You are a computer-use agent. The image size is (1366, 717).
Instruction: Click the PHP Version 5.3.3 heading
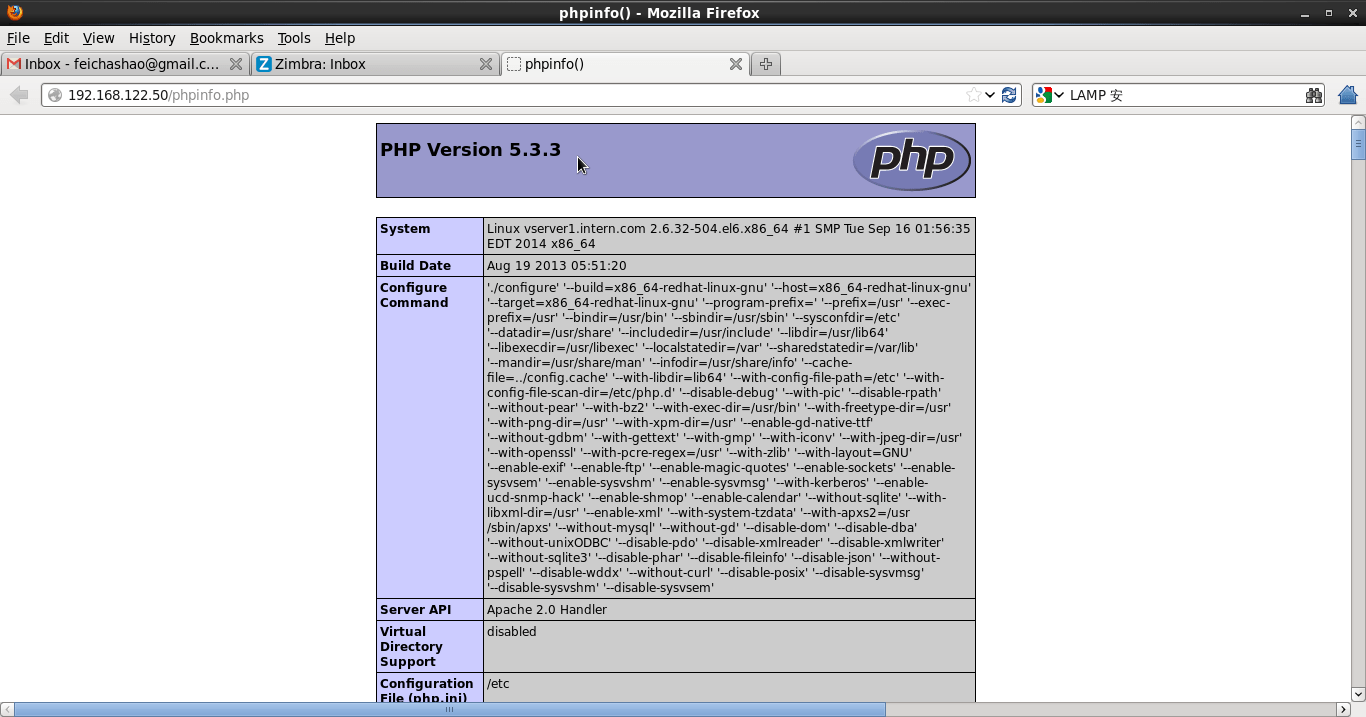[470, 150]
